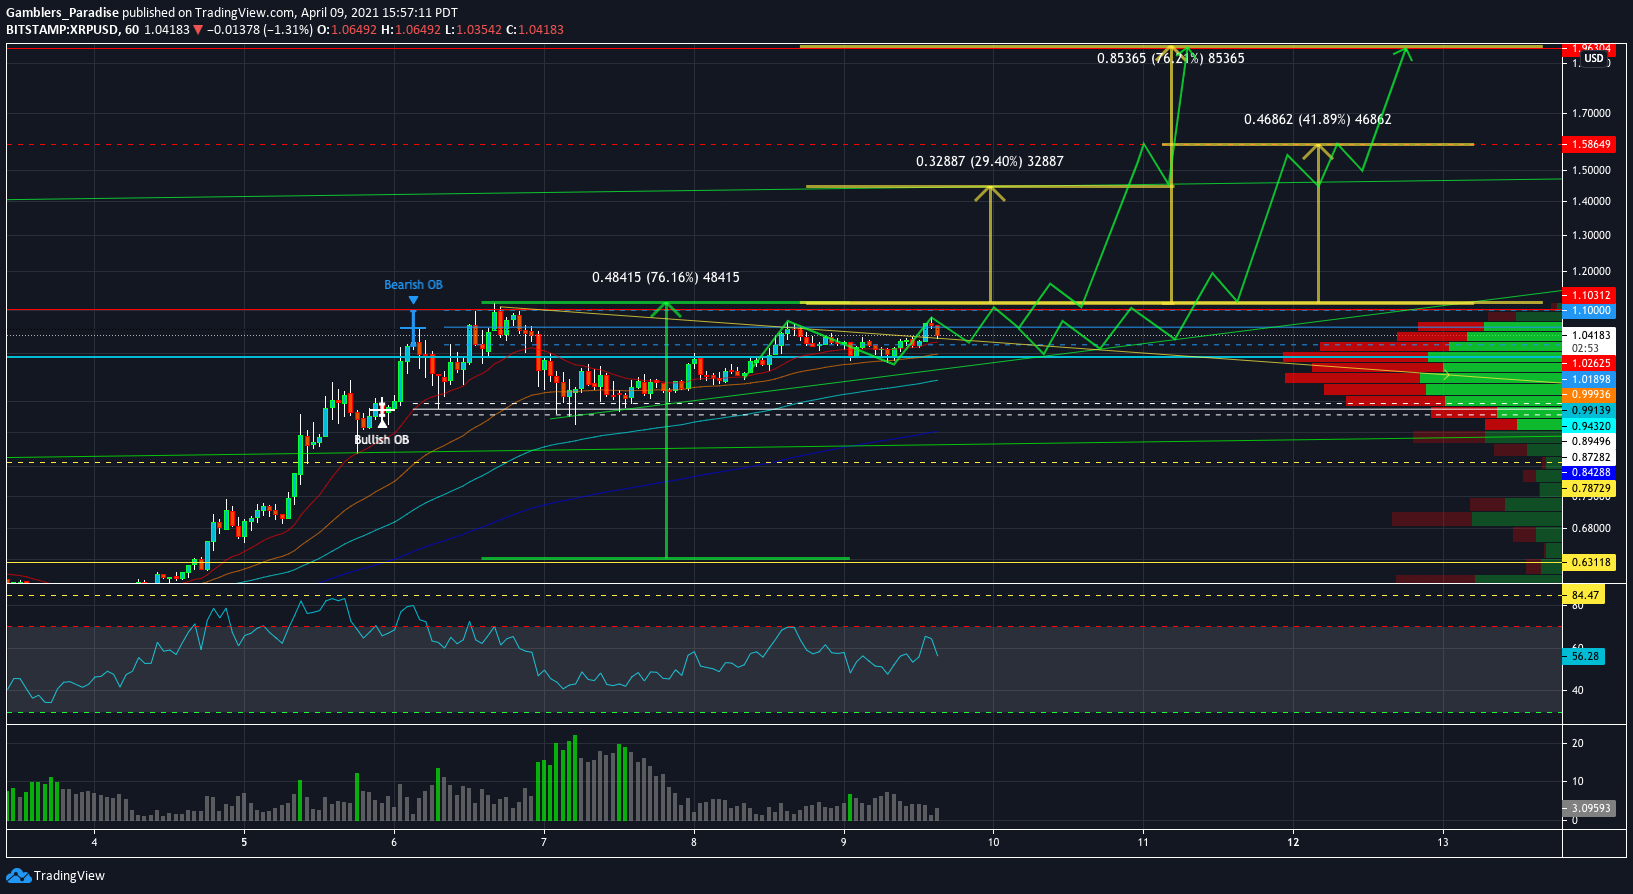Click the 0.68000 price axis tick

1591,528
